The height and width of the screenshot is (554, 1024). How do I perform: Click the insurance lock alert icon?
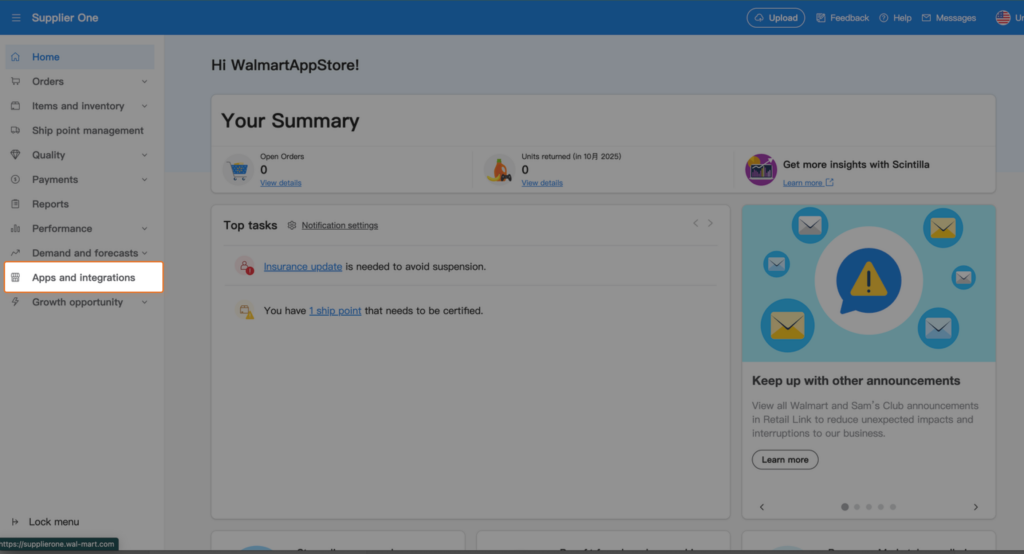click(x=245, y=266)
